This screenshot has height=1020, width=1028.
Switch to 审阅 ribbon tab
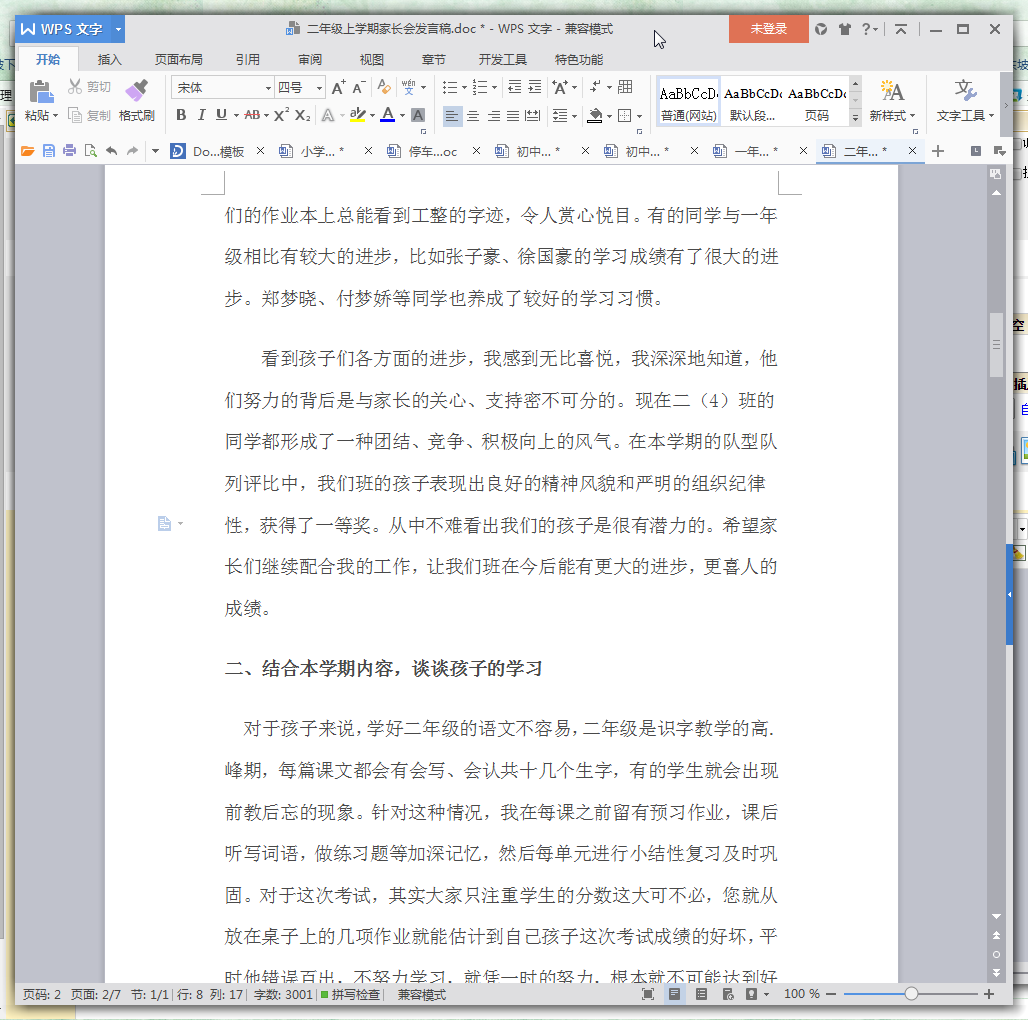pyautogui.click(x=310, y=60)
